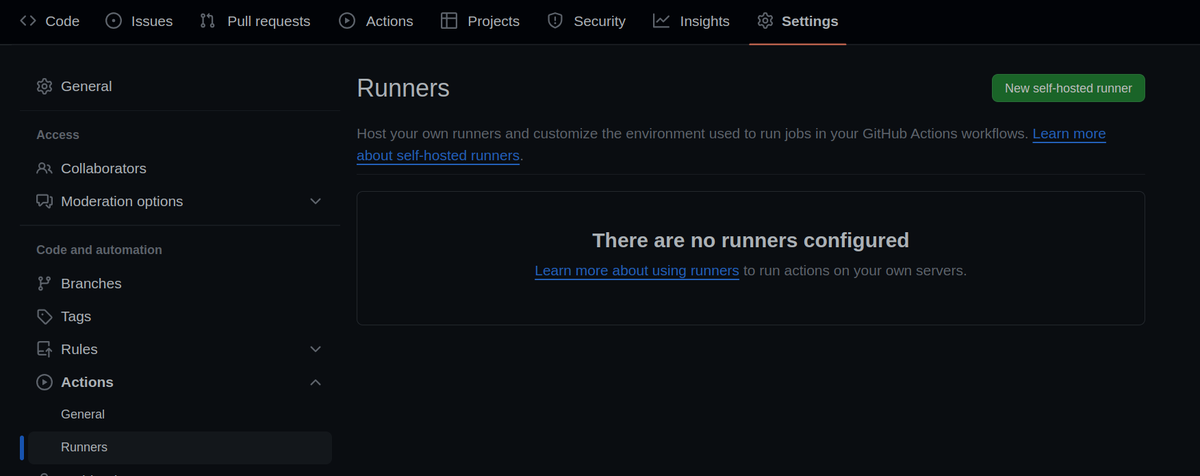Open Tags settings page
Image resolution: width=1200 pixels, height=476 pixels.
180,316
